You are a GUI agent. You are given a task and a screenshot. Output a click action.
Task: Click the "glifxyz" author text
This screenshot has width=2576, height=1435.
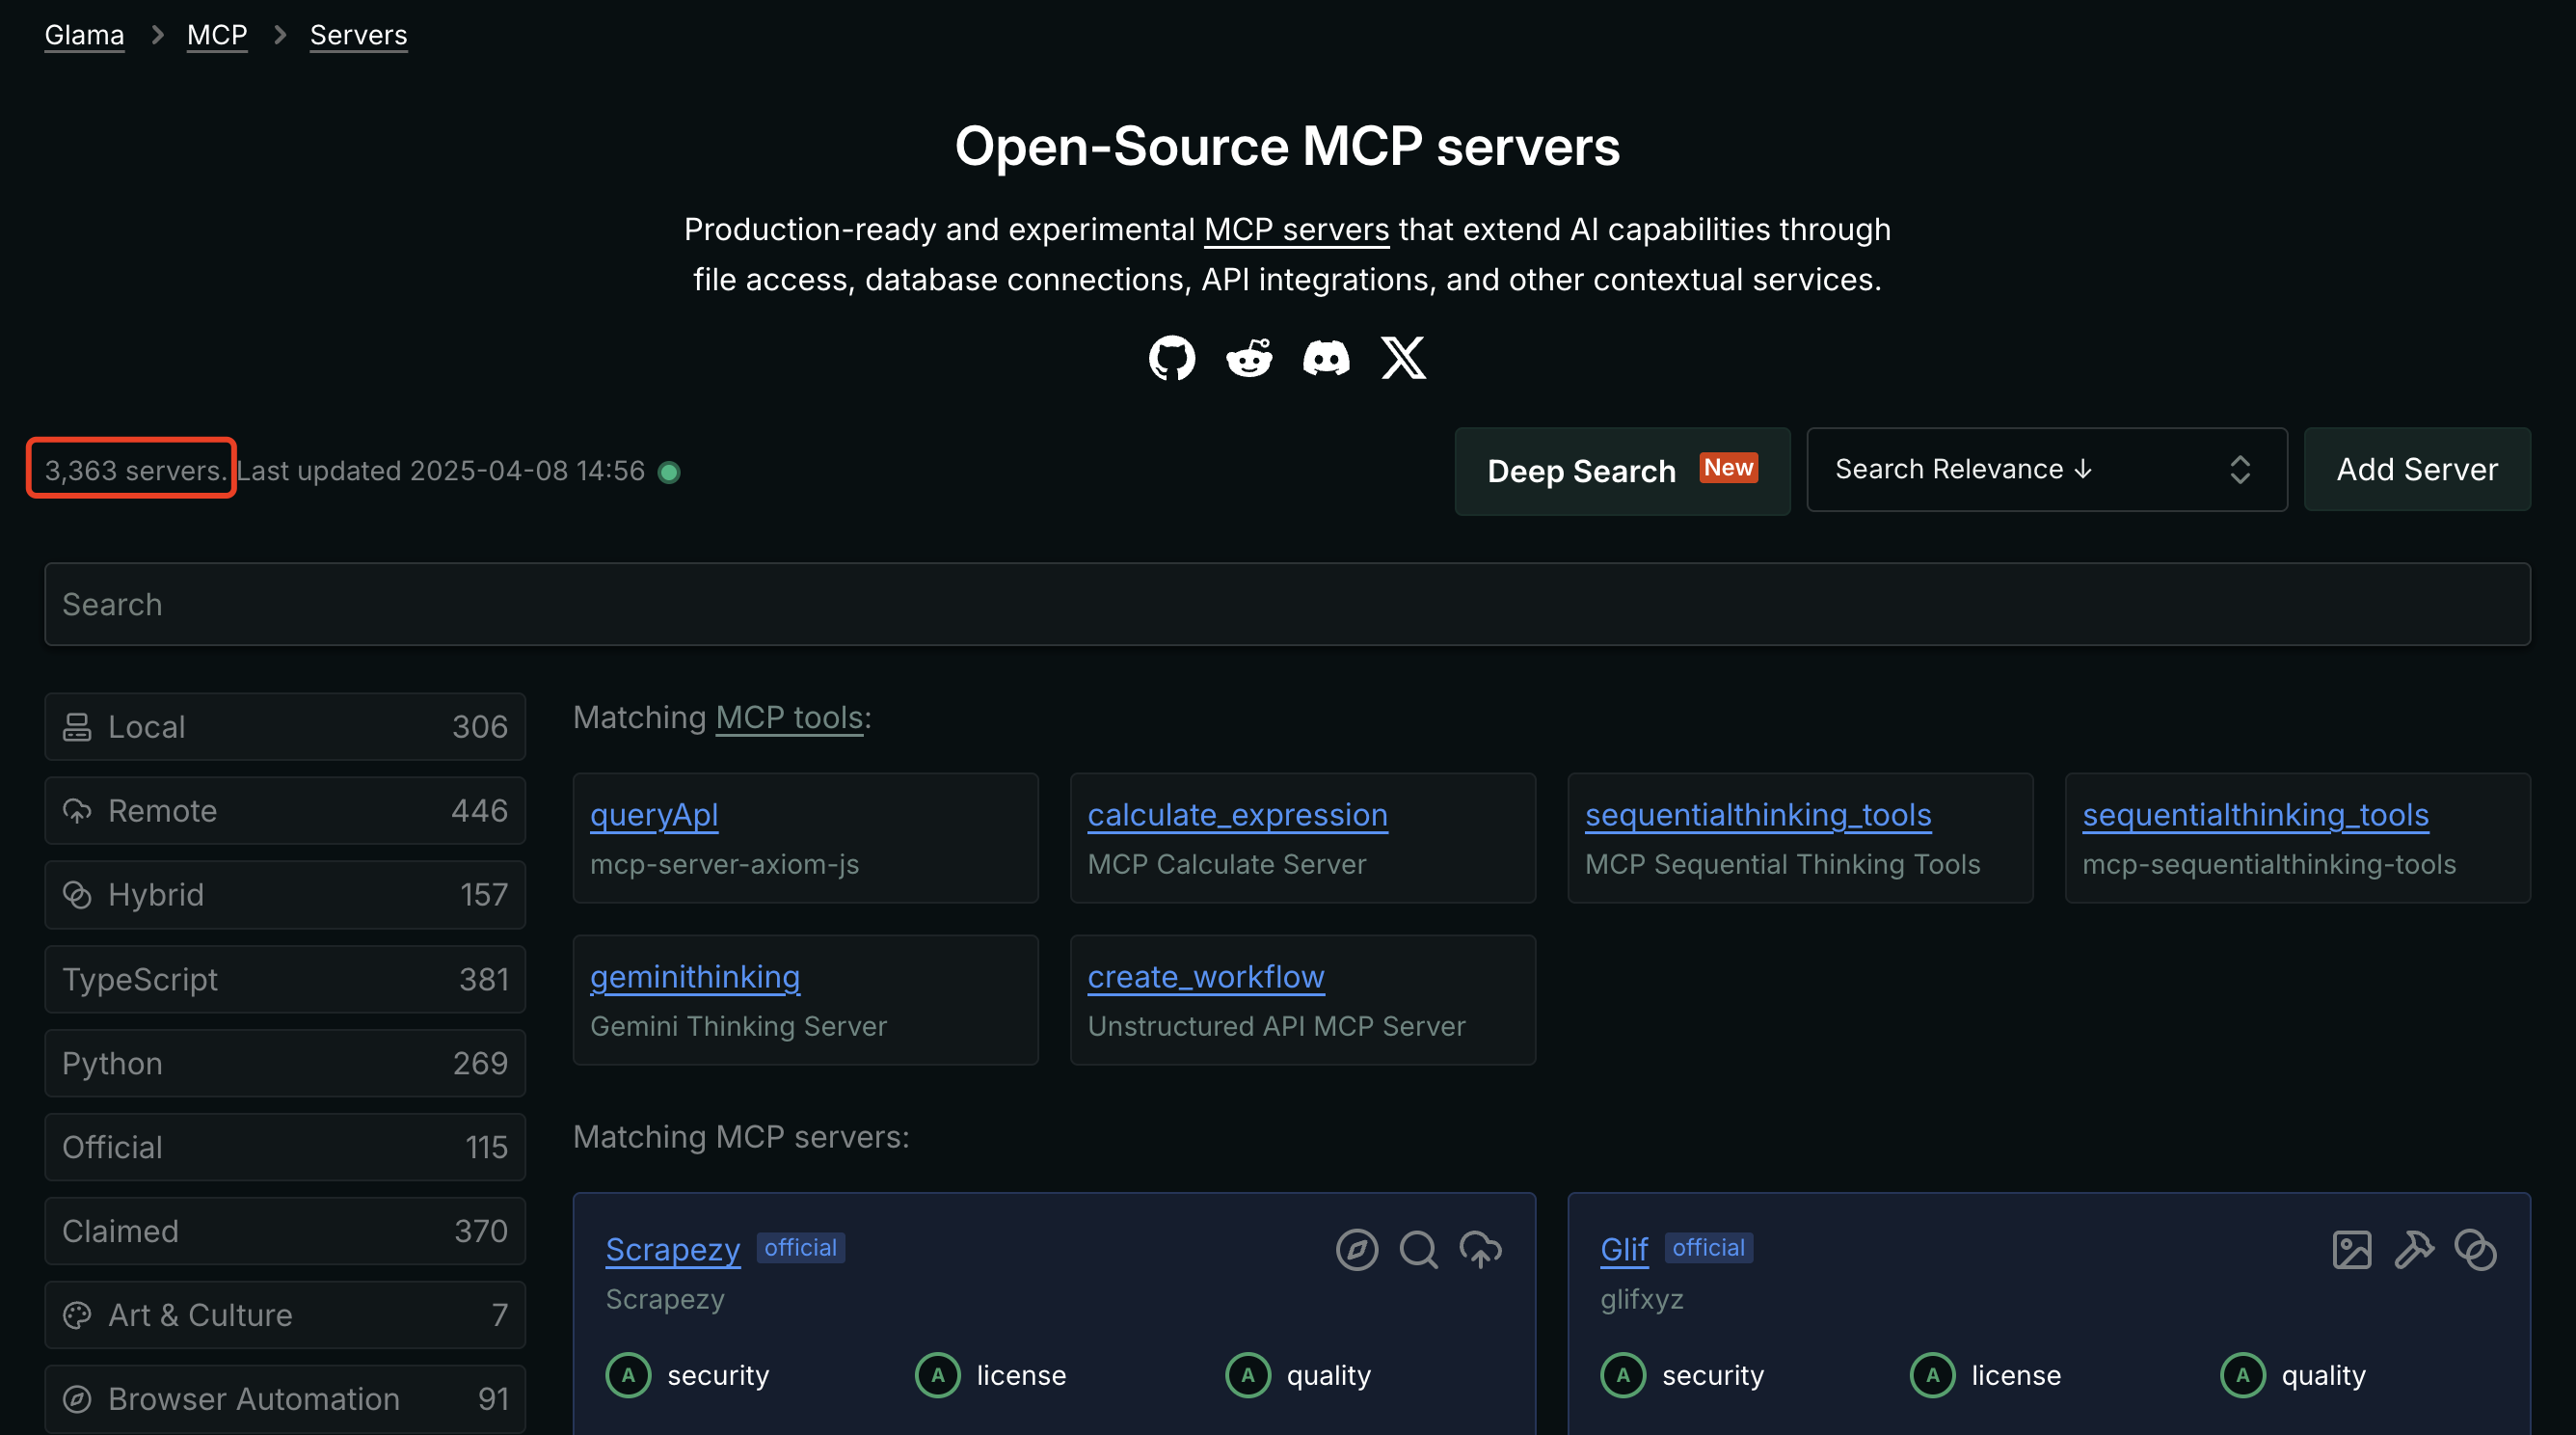tap(1642, 1300)
